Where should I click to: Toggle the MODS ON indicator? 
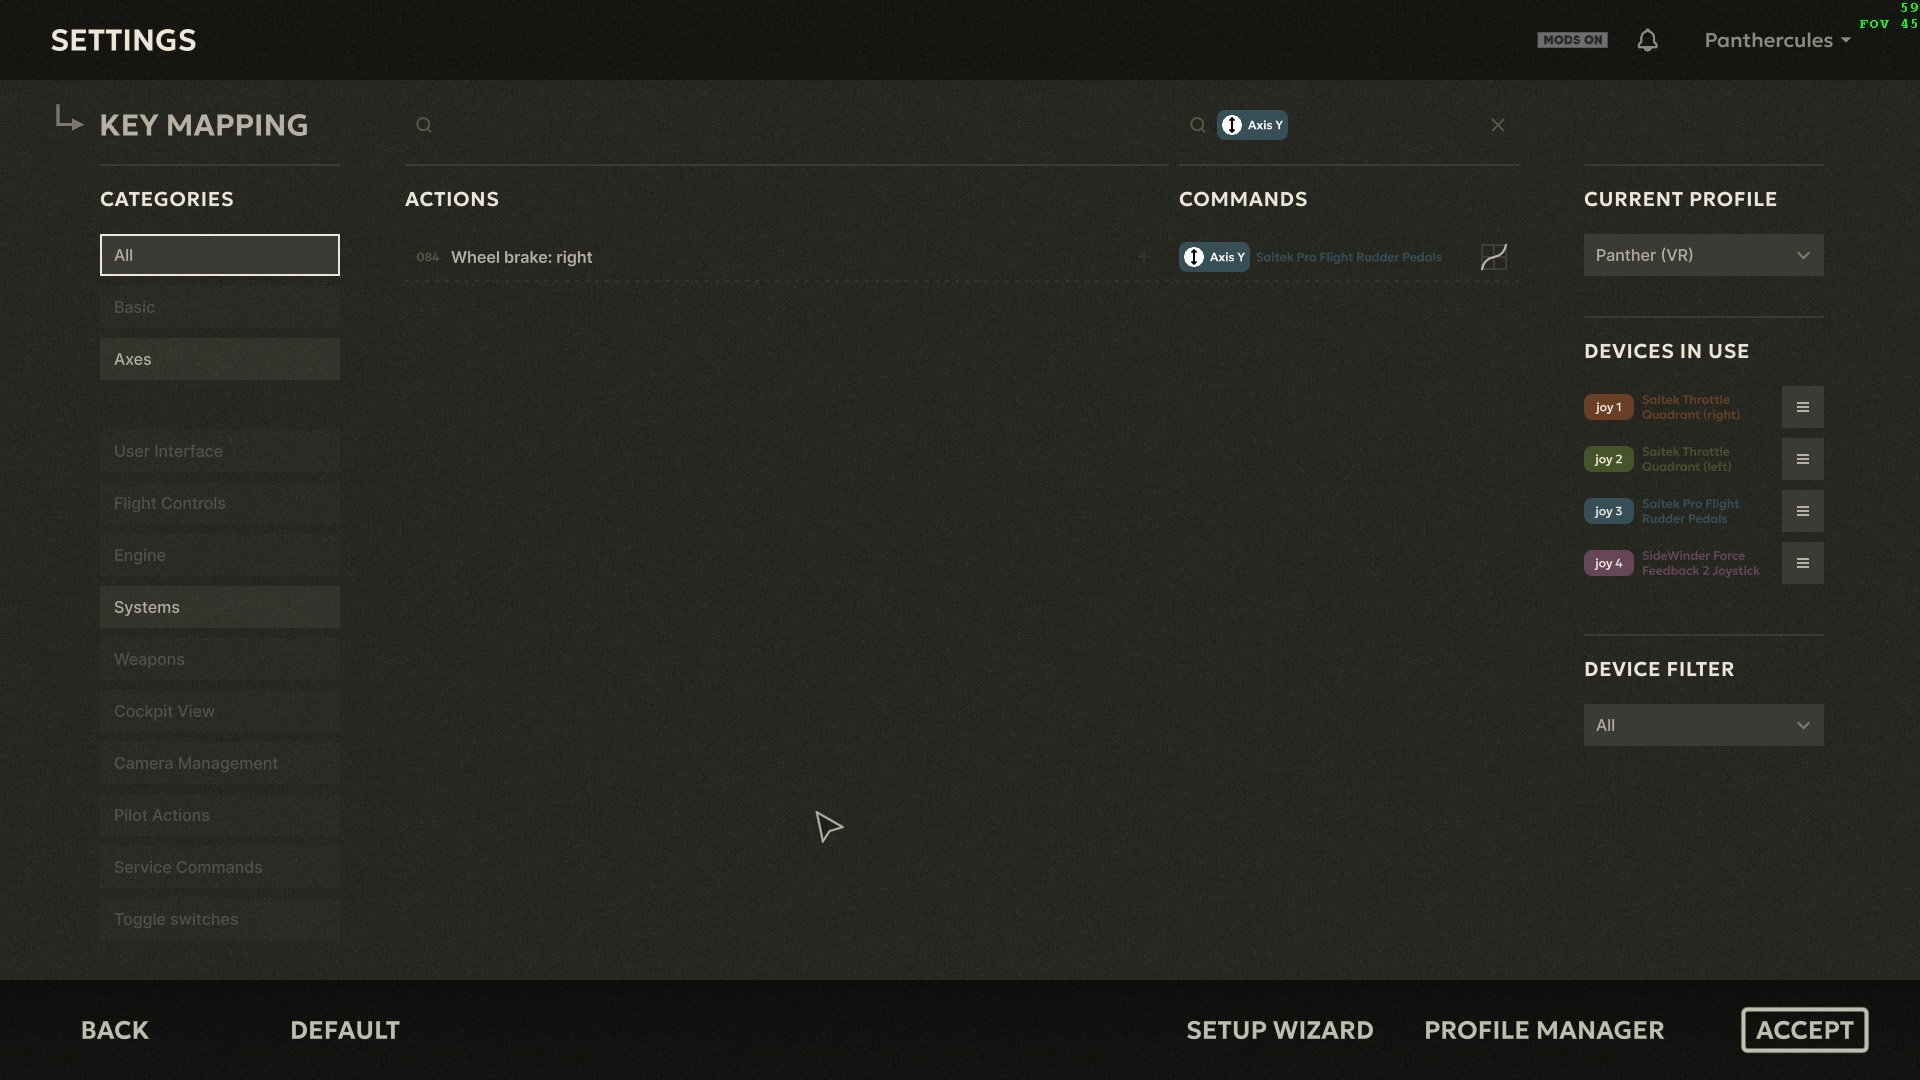coord(1572,40)
